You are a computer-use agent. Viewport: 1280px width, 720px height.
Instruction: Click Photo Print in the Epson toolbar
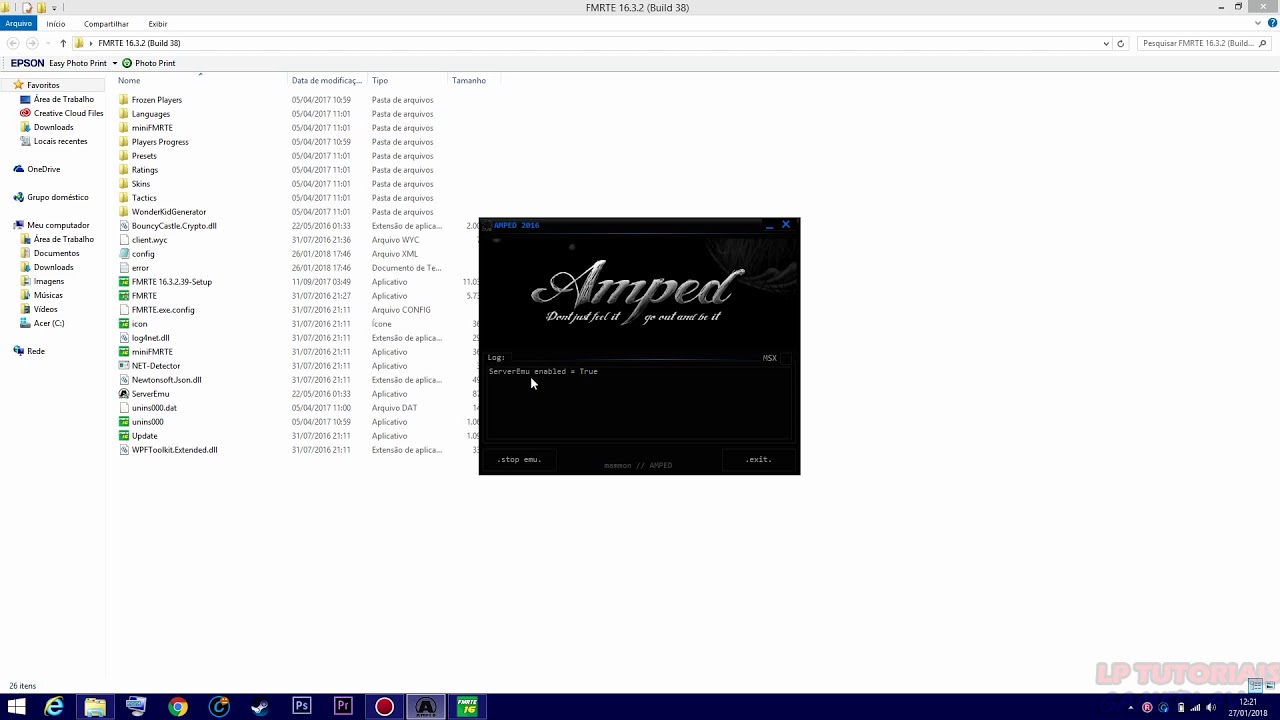click(x=148, y=63)
